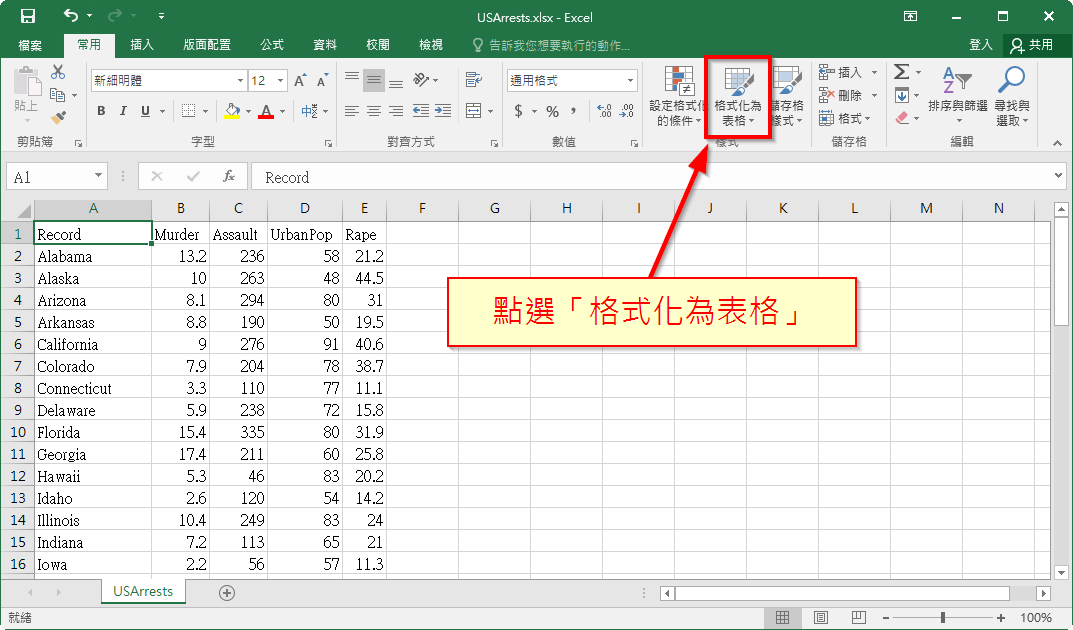Open the font size dropdown
Image resolution: width=1073 pixels, height=630 pixels.
pyautogui.click(x=278, y=80)
